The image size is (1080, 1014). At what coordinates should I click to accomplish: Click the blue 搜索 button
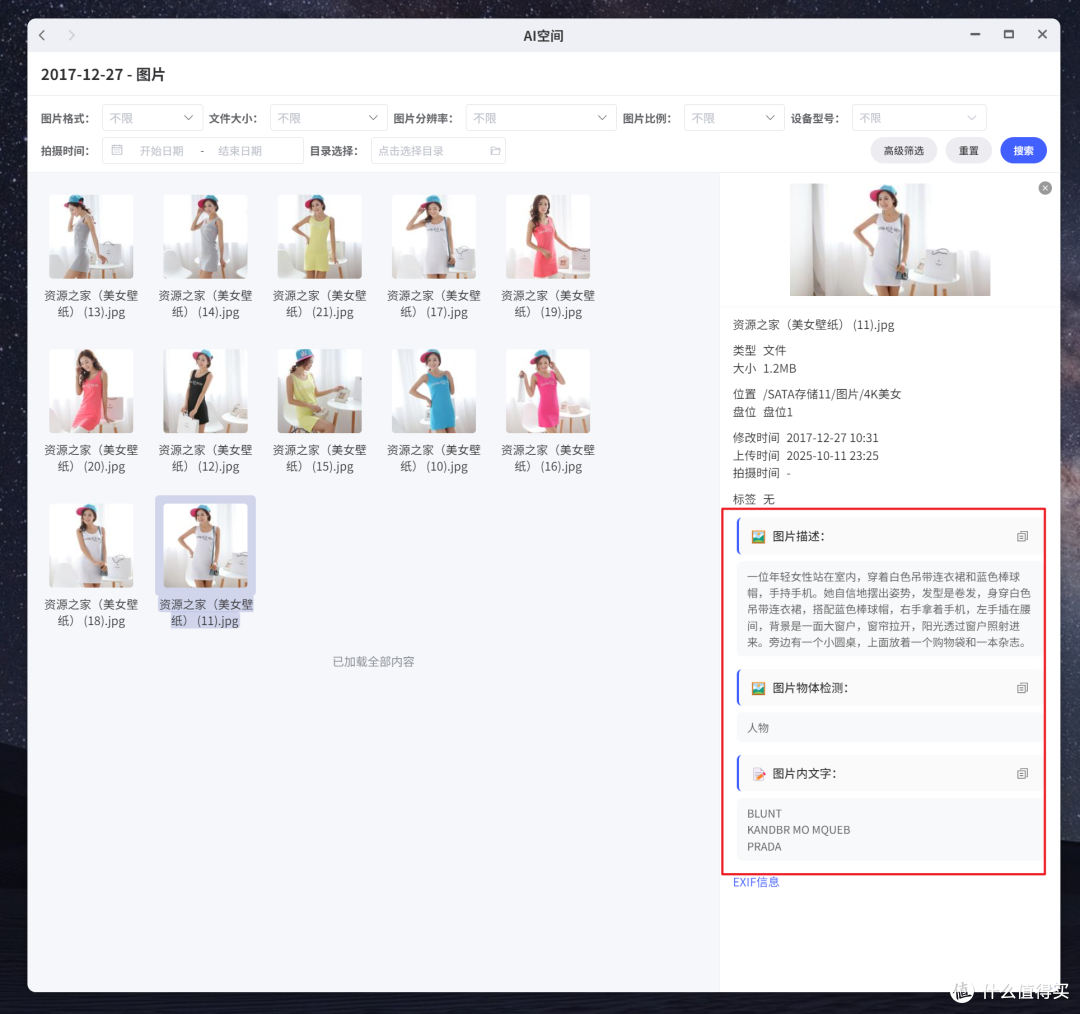(x=1023, y=150)
